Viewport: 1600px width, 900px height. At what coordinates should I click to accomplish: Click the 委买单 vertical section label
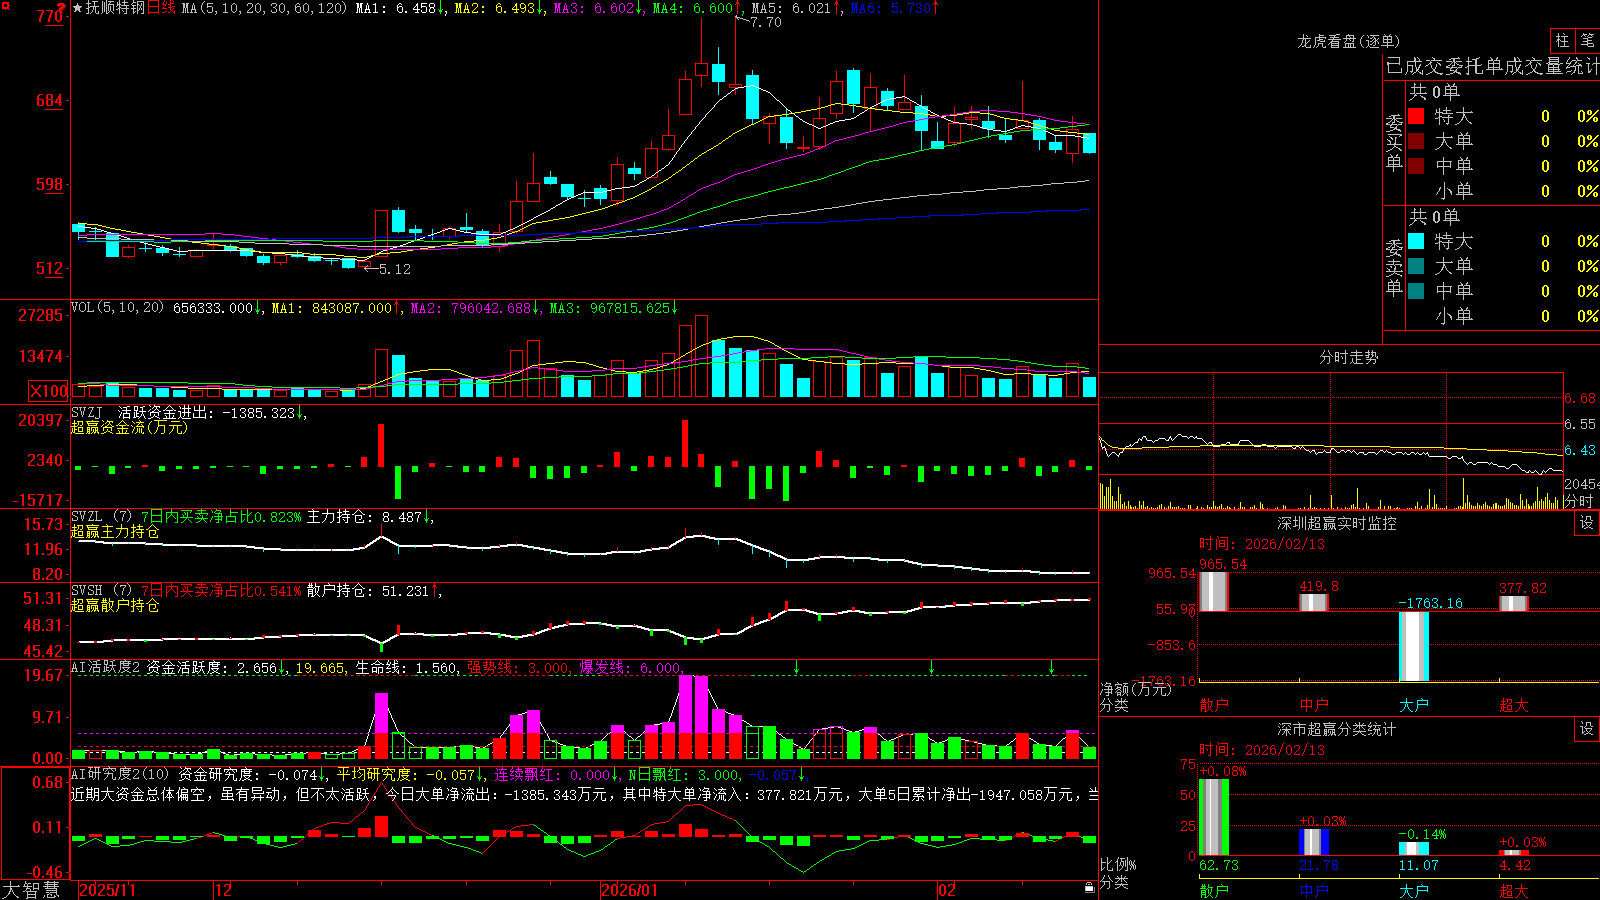[1394, 143]
